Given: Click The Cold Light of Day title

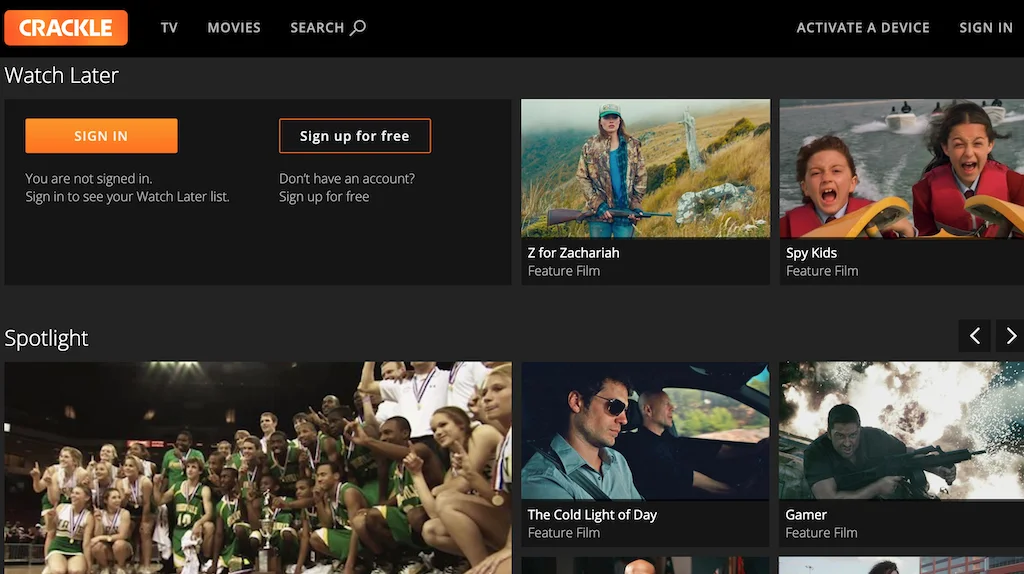Looking at the screenshot, I should (x=592, y=515).
